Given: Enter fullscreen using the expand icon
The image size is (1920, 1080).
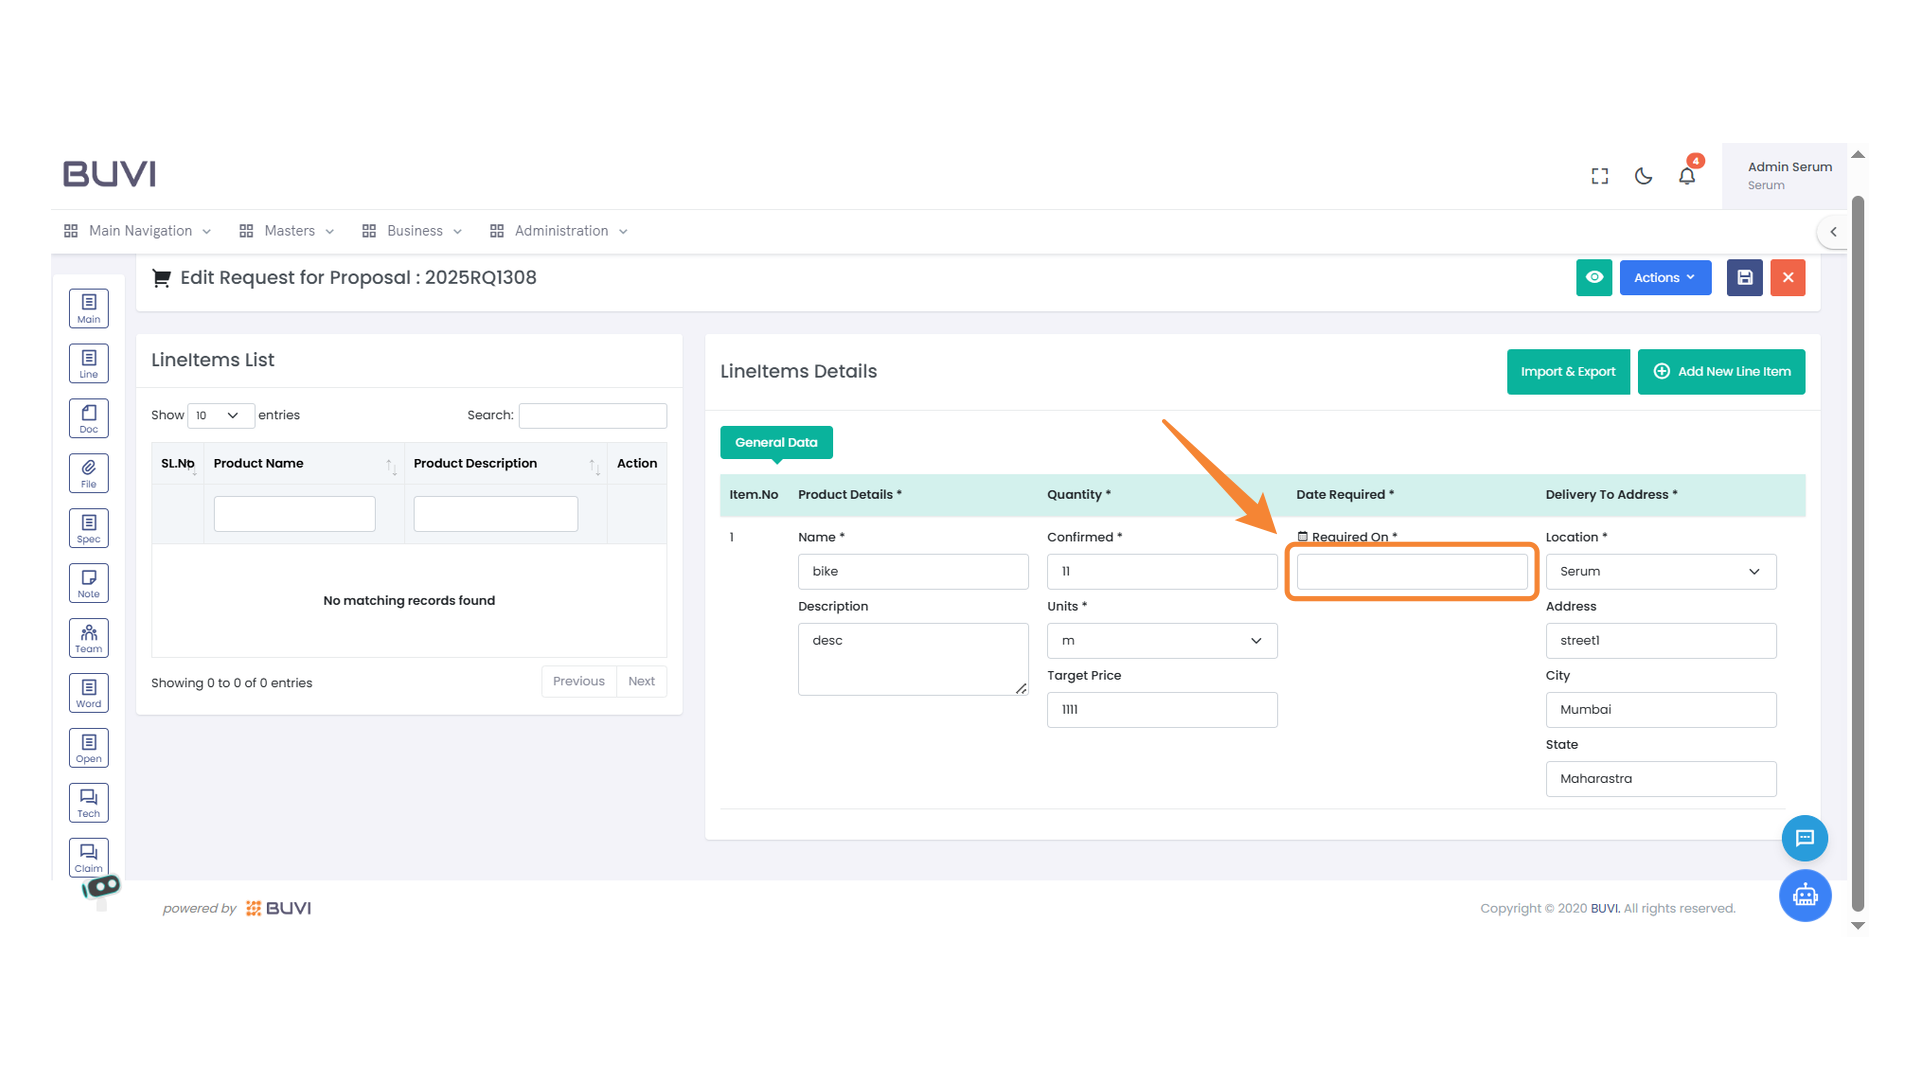Looking at the screenshot, I should click(1599, 175).
